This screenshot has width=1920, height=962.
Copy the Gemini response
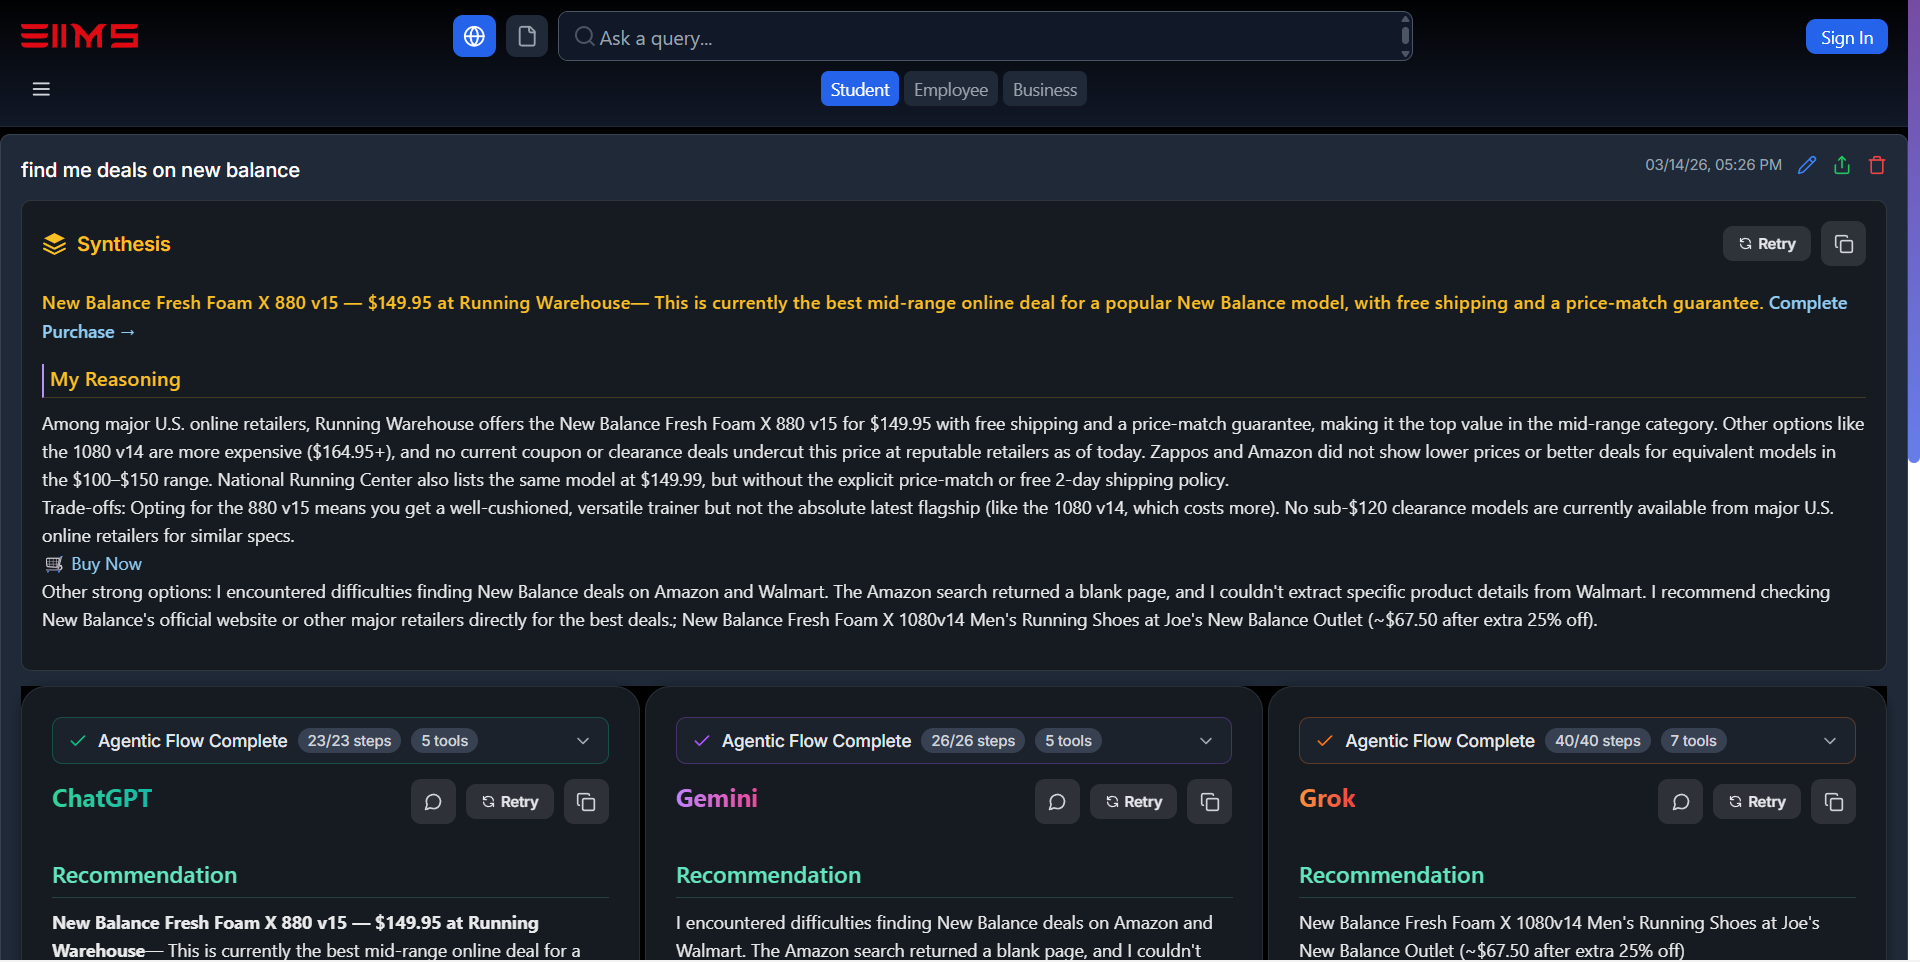pyautogui.click(x=1209, y=802)
